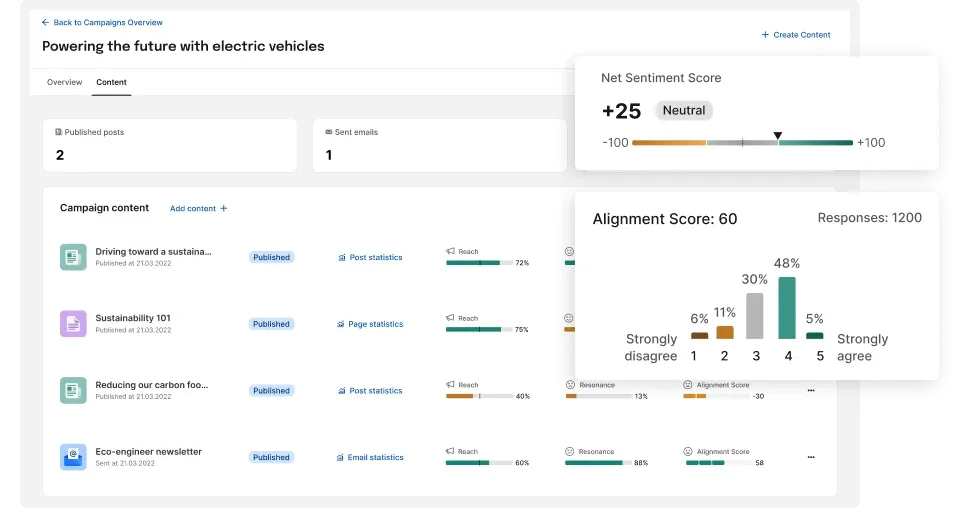The width and height of the screenshot is (956, 528).
Task: Click the Net Sentiment Score scale marker
Action: pos(777,135)
